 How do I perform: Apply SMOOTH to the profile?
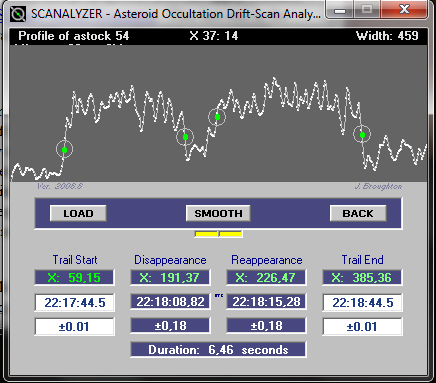coord(218,213)
